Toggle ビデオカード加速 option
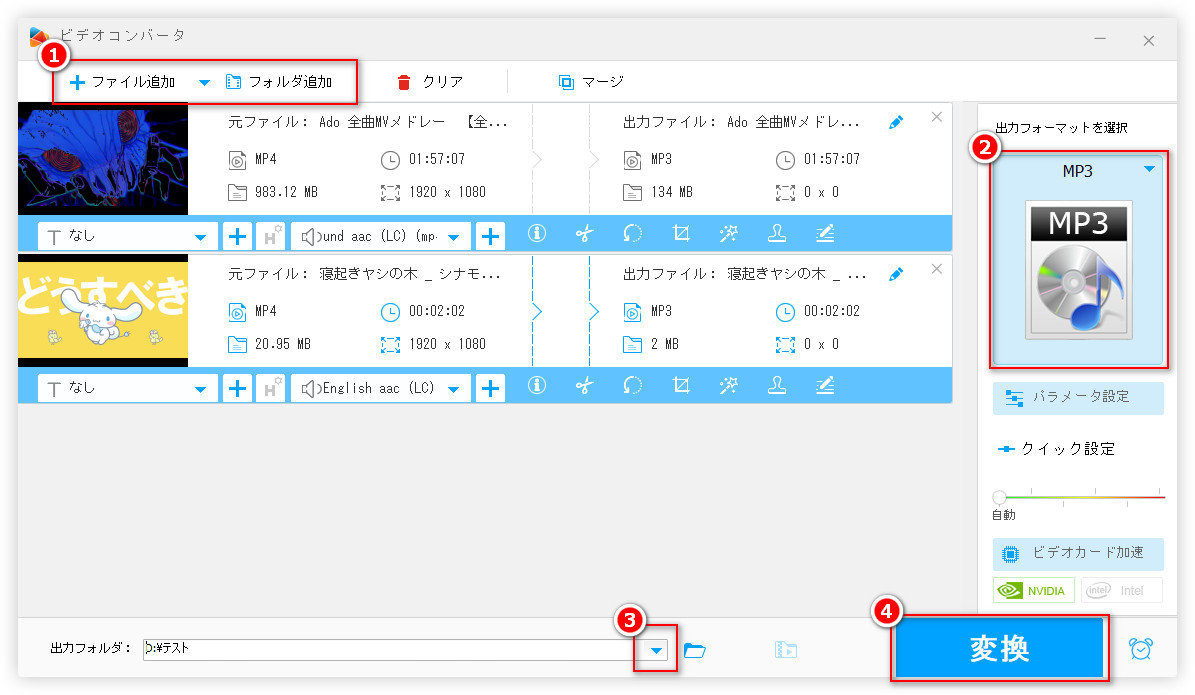 tap(1078, 555)
